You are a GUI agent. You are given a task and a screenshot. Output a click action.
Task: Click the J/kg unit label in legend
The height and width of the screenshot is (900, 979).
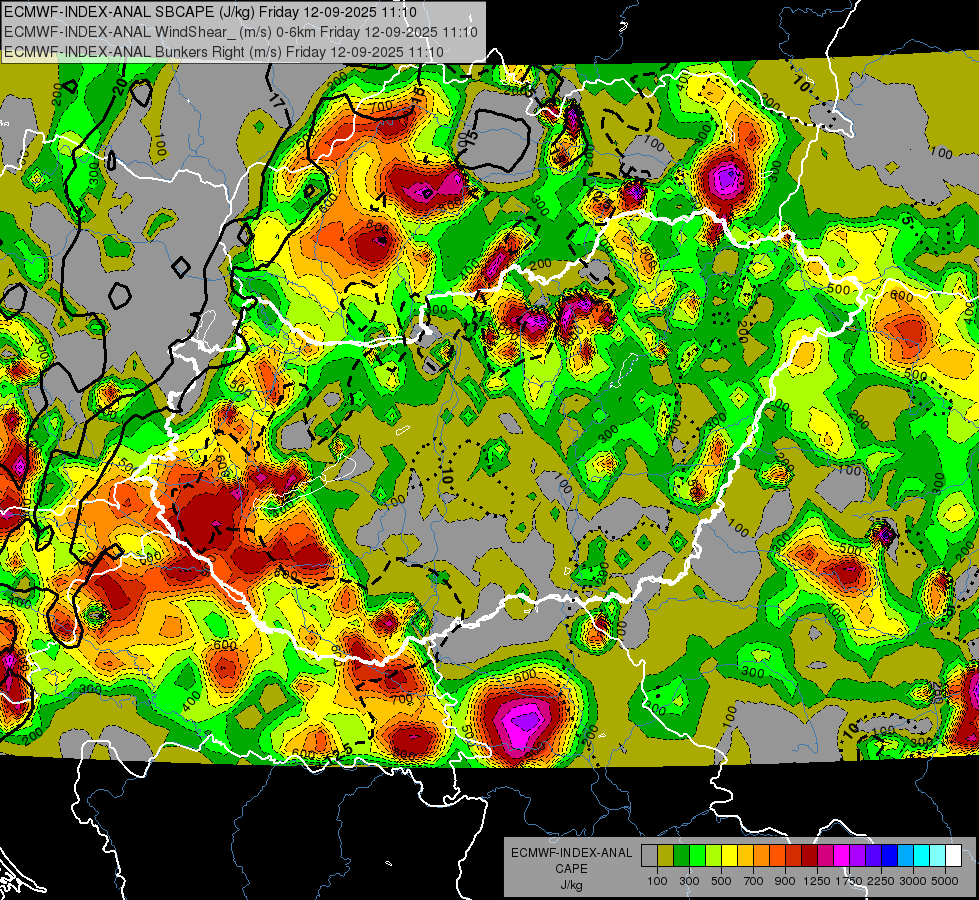tap(571, 885)
